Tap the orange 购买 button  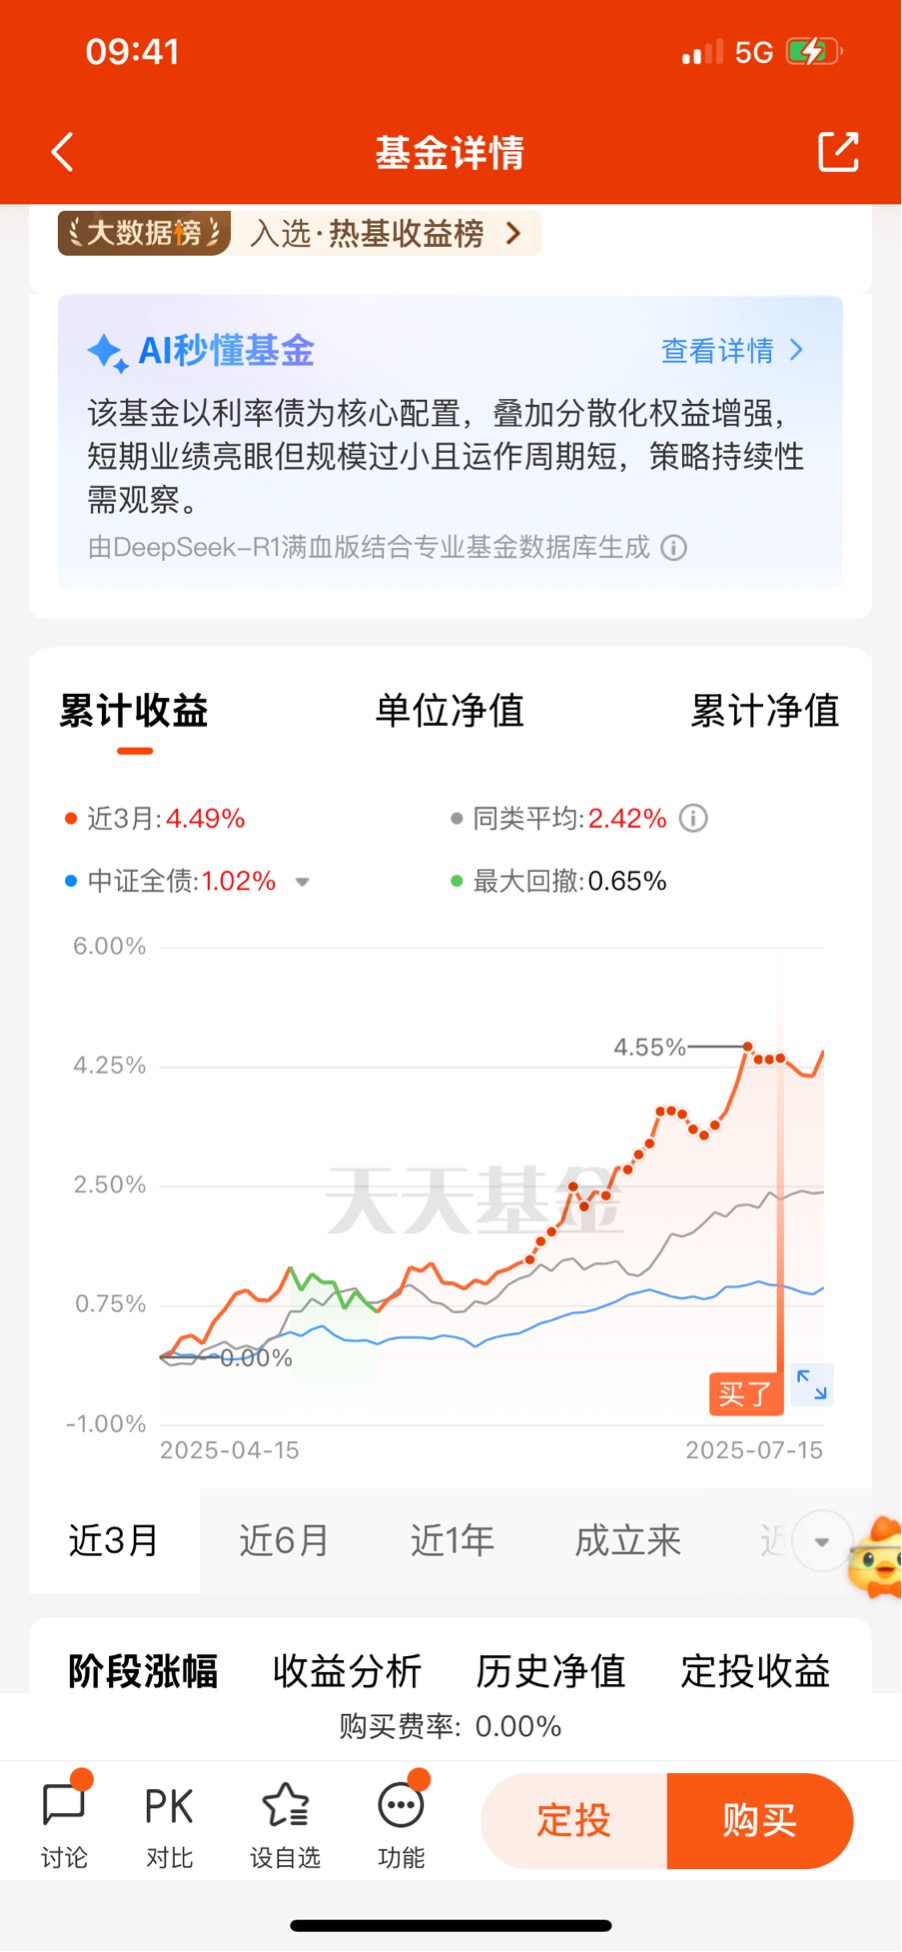coord(760,1821)
